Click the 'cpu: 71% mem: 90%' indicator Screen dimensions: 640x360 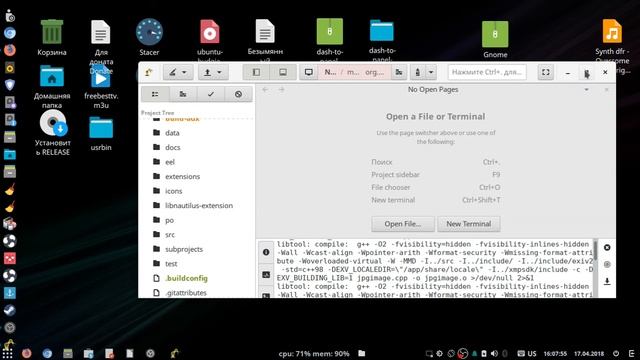[313, 353]
